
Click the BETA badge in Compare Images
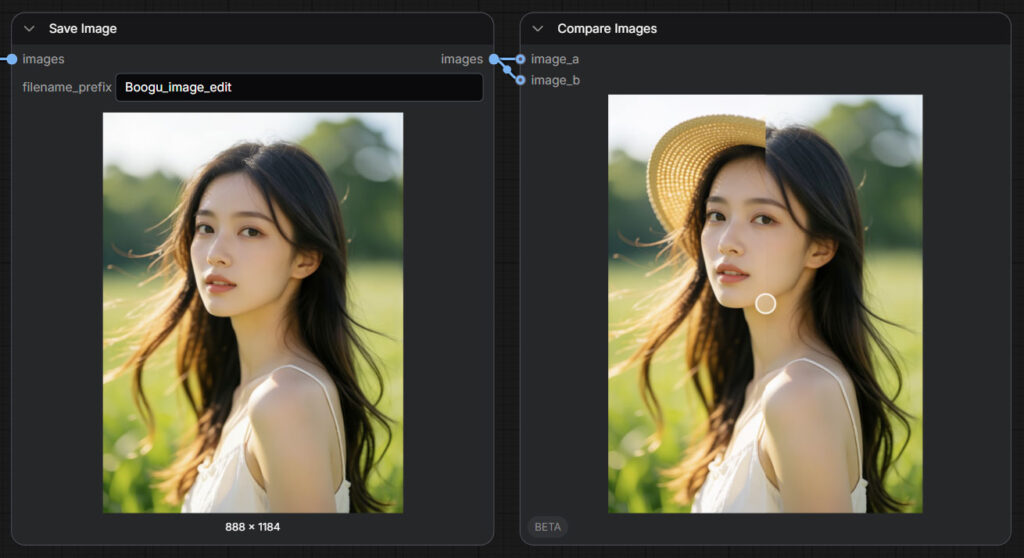coord(547,527)
